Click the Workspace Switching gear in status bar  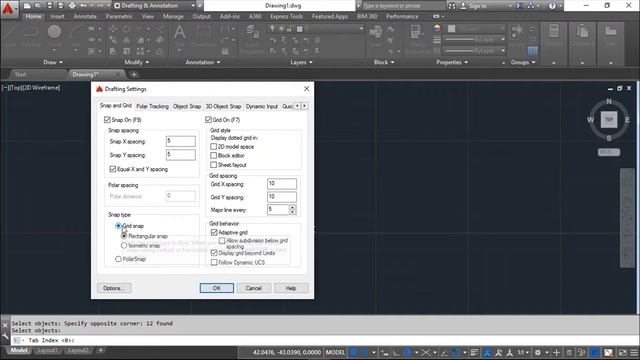tap(538, 352)
